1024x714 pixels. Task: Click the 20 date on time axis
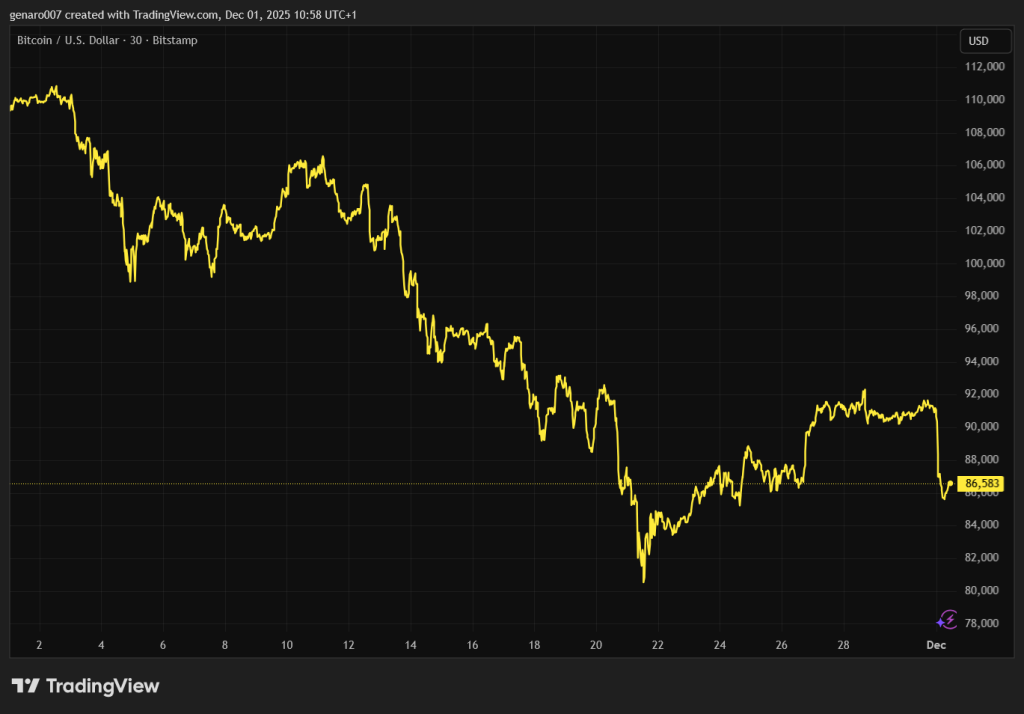tap(596, 645)
